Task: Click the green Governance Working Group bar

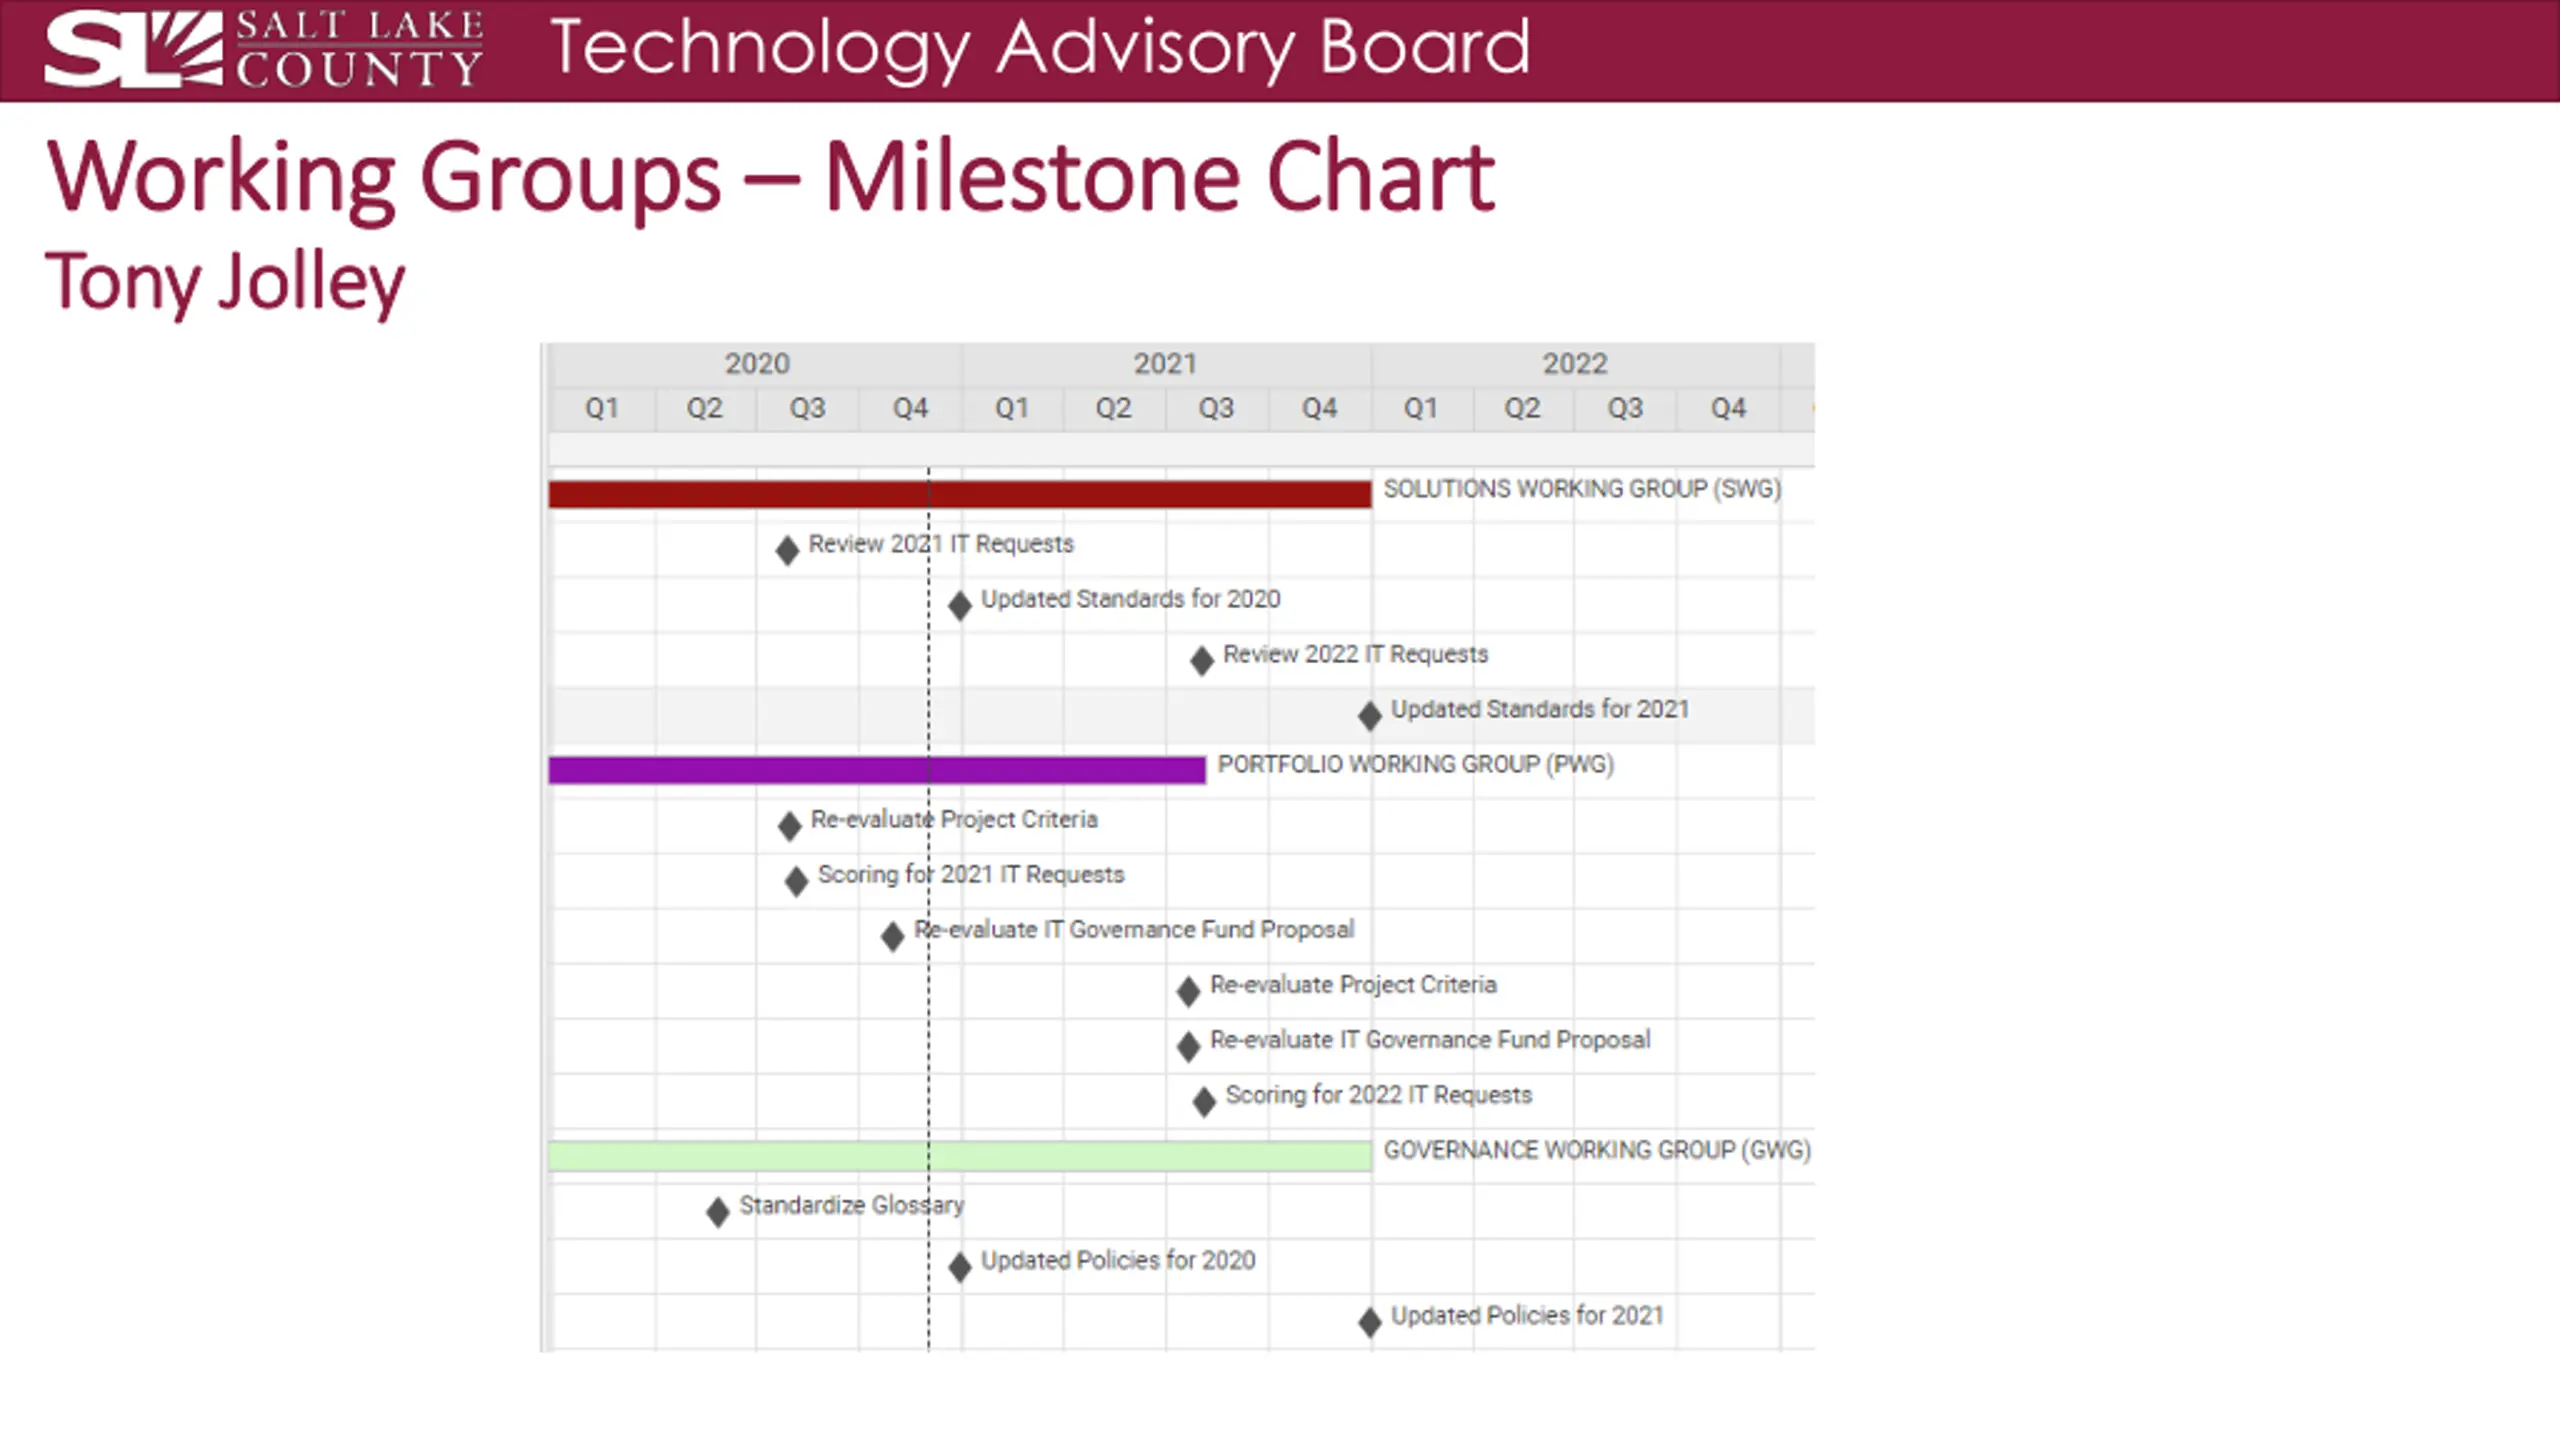Action: [x=960, y=1156]
